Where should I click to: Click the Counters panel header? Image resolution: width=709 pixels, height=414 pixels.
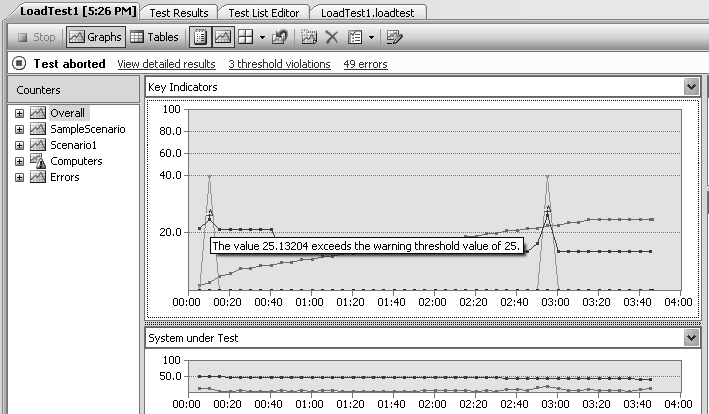pyautogui.click(x=74, y=90)
